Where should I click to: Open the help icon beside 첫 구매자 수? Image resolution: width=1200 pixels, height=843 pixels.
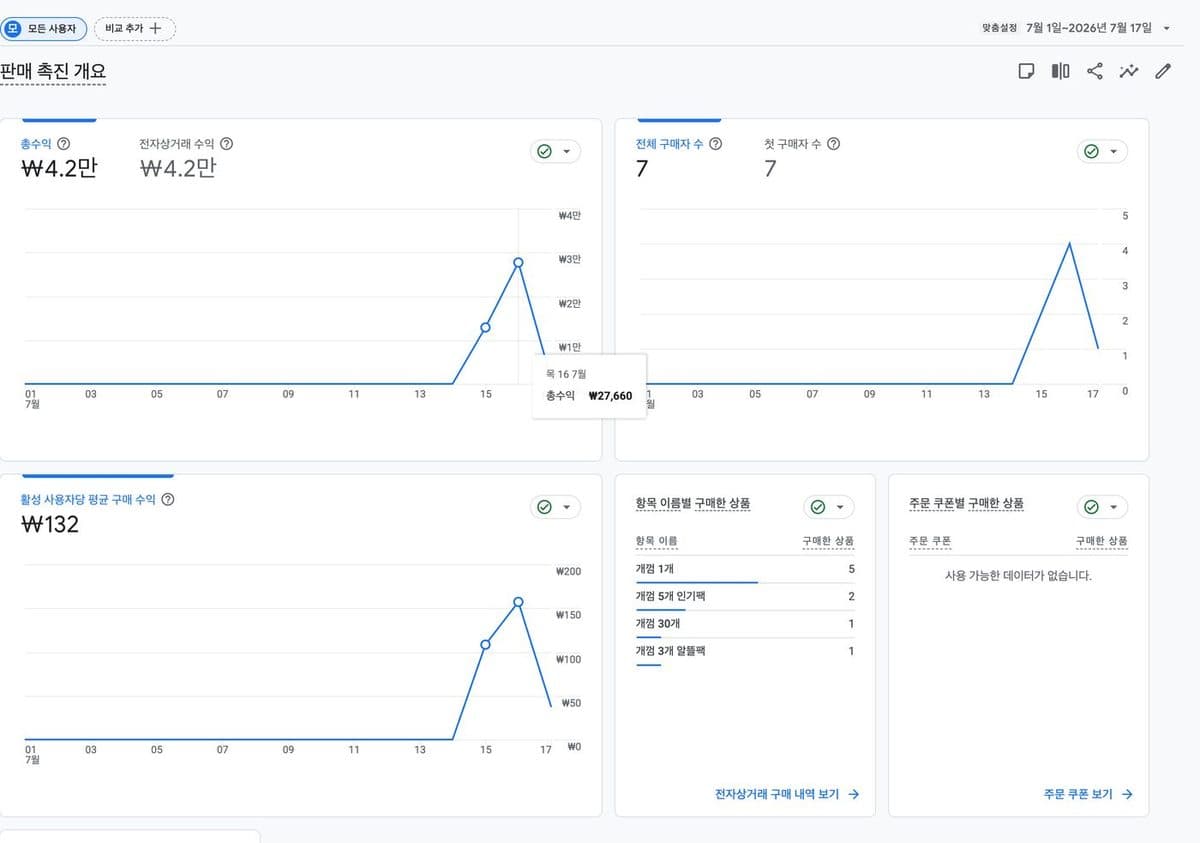click(833, 144)
